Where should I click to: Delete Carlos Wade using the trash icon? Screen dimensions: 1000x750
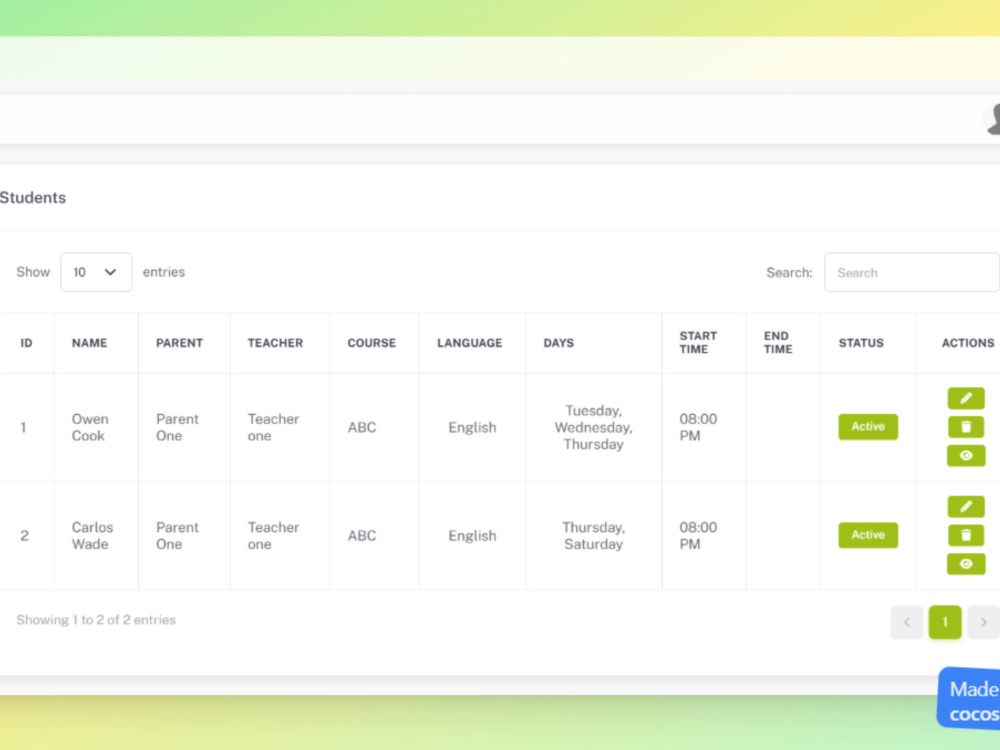[966, 535]
